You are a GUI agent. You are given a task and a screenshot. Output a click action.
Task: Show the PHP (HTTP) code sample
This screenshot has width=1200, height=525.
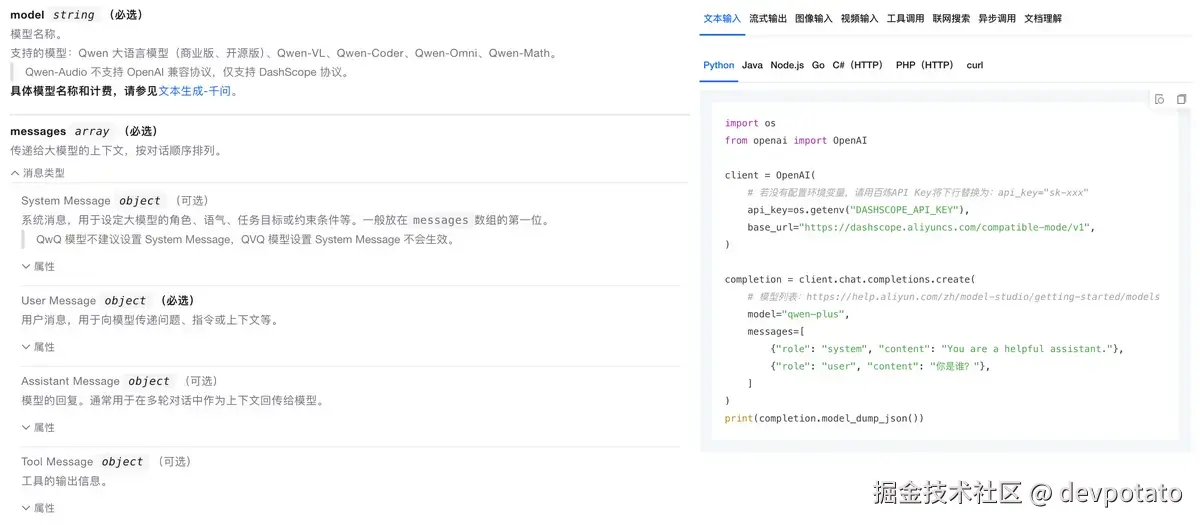click(925, 65)
